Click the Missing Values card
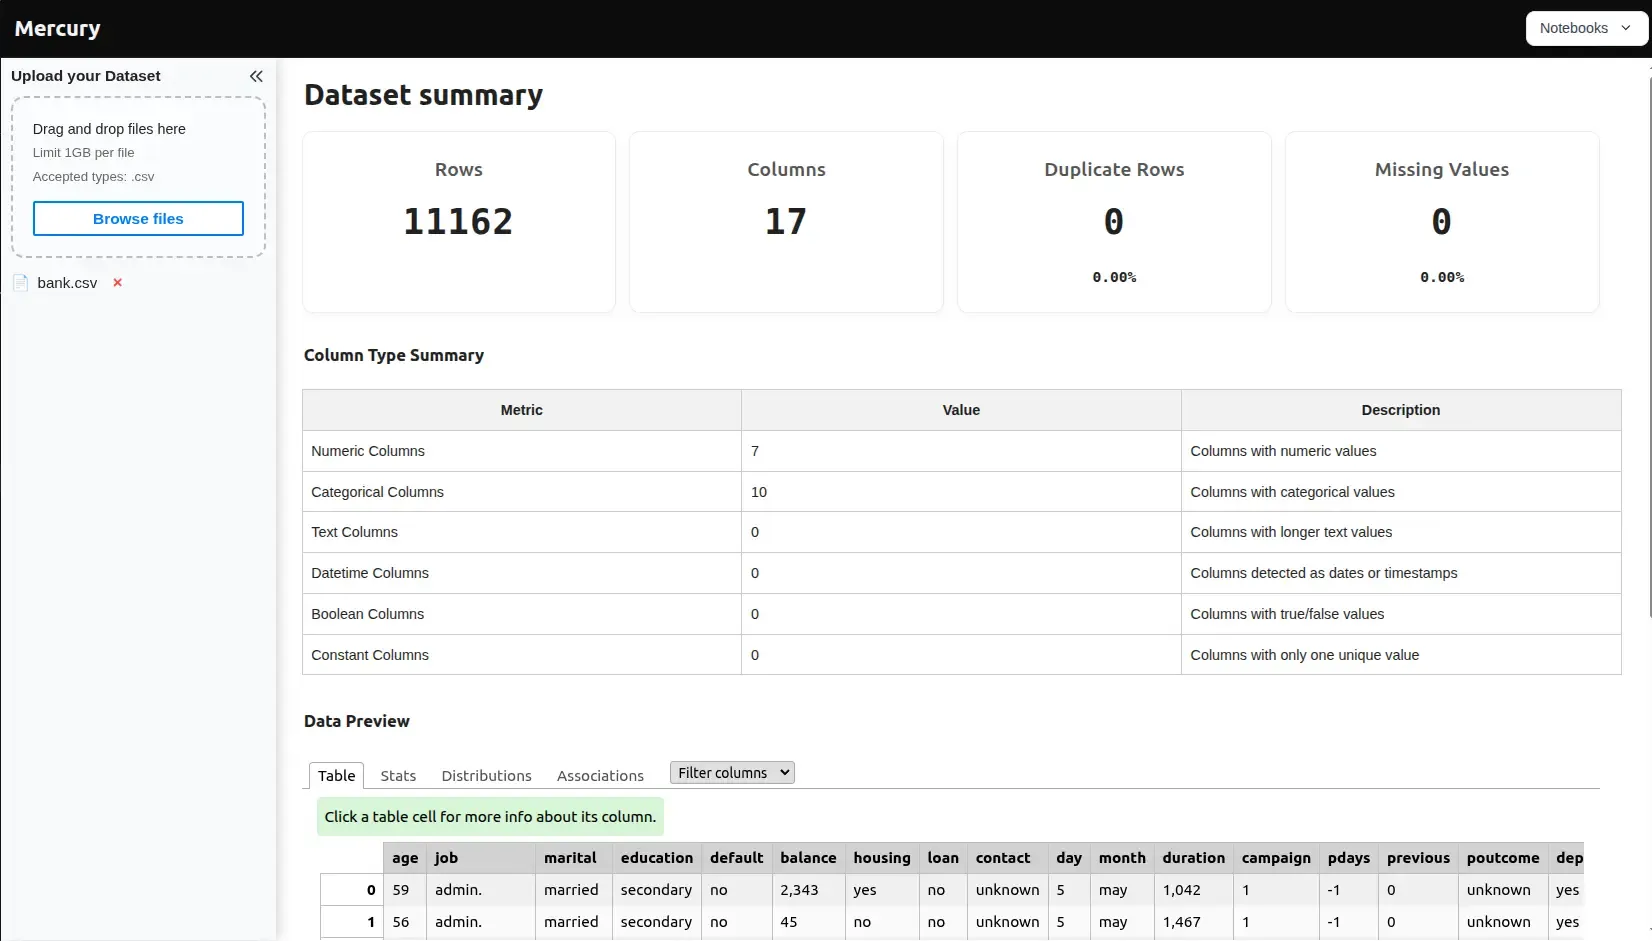 1442,222
